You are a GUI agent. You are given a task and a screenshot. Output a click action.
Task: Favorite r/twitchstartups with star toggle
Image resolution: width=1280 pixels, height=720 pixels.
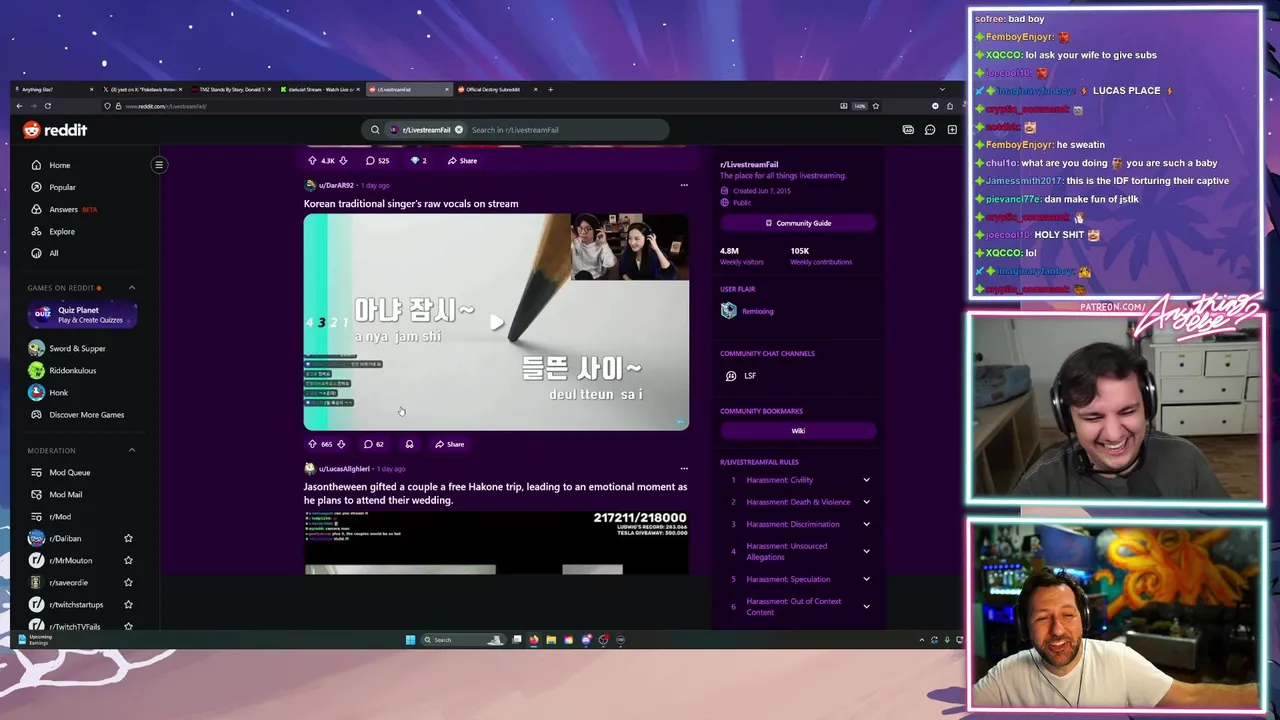pos(128,604)
